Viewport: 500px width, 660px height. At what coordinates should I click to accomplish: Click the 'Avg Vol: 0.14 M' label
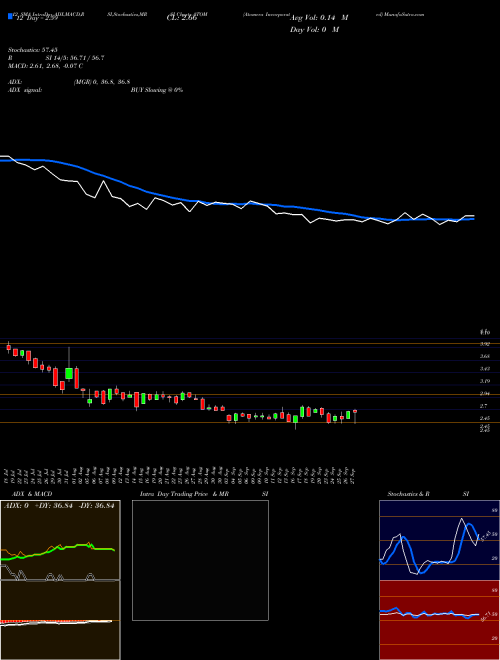coord(319,18)
